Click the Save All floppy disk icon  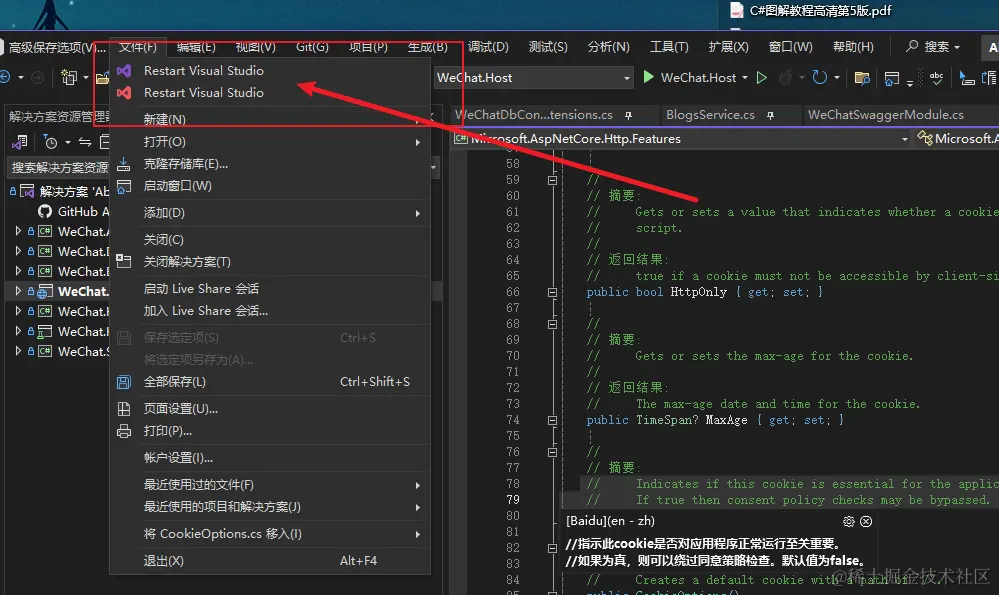(124, 382)
